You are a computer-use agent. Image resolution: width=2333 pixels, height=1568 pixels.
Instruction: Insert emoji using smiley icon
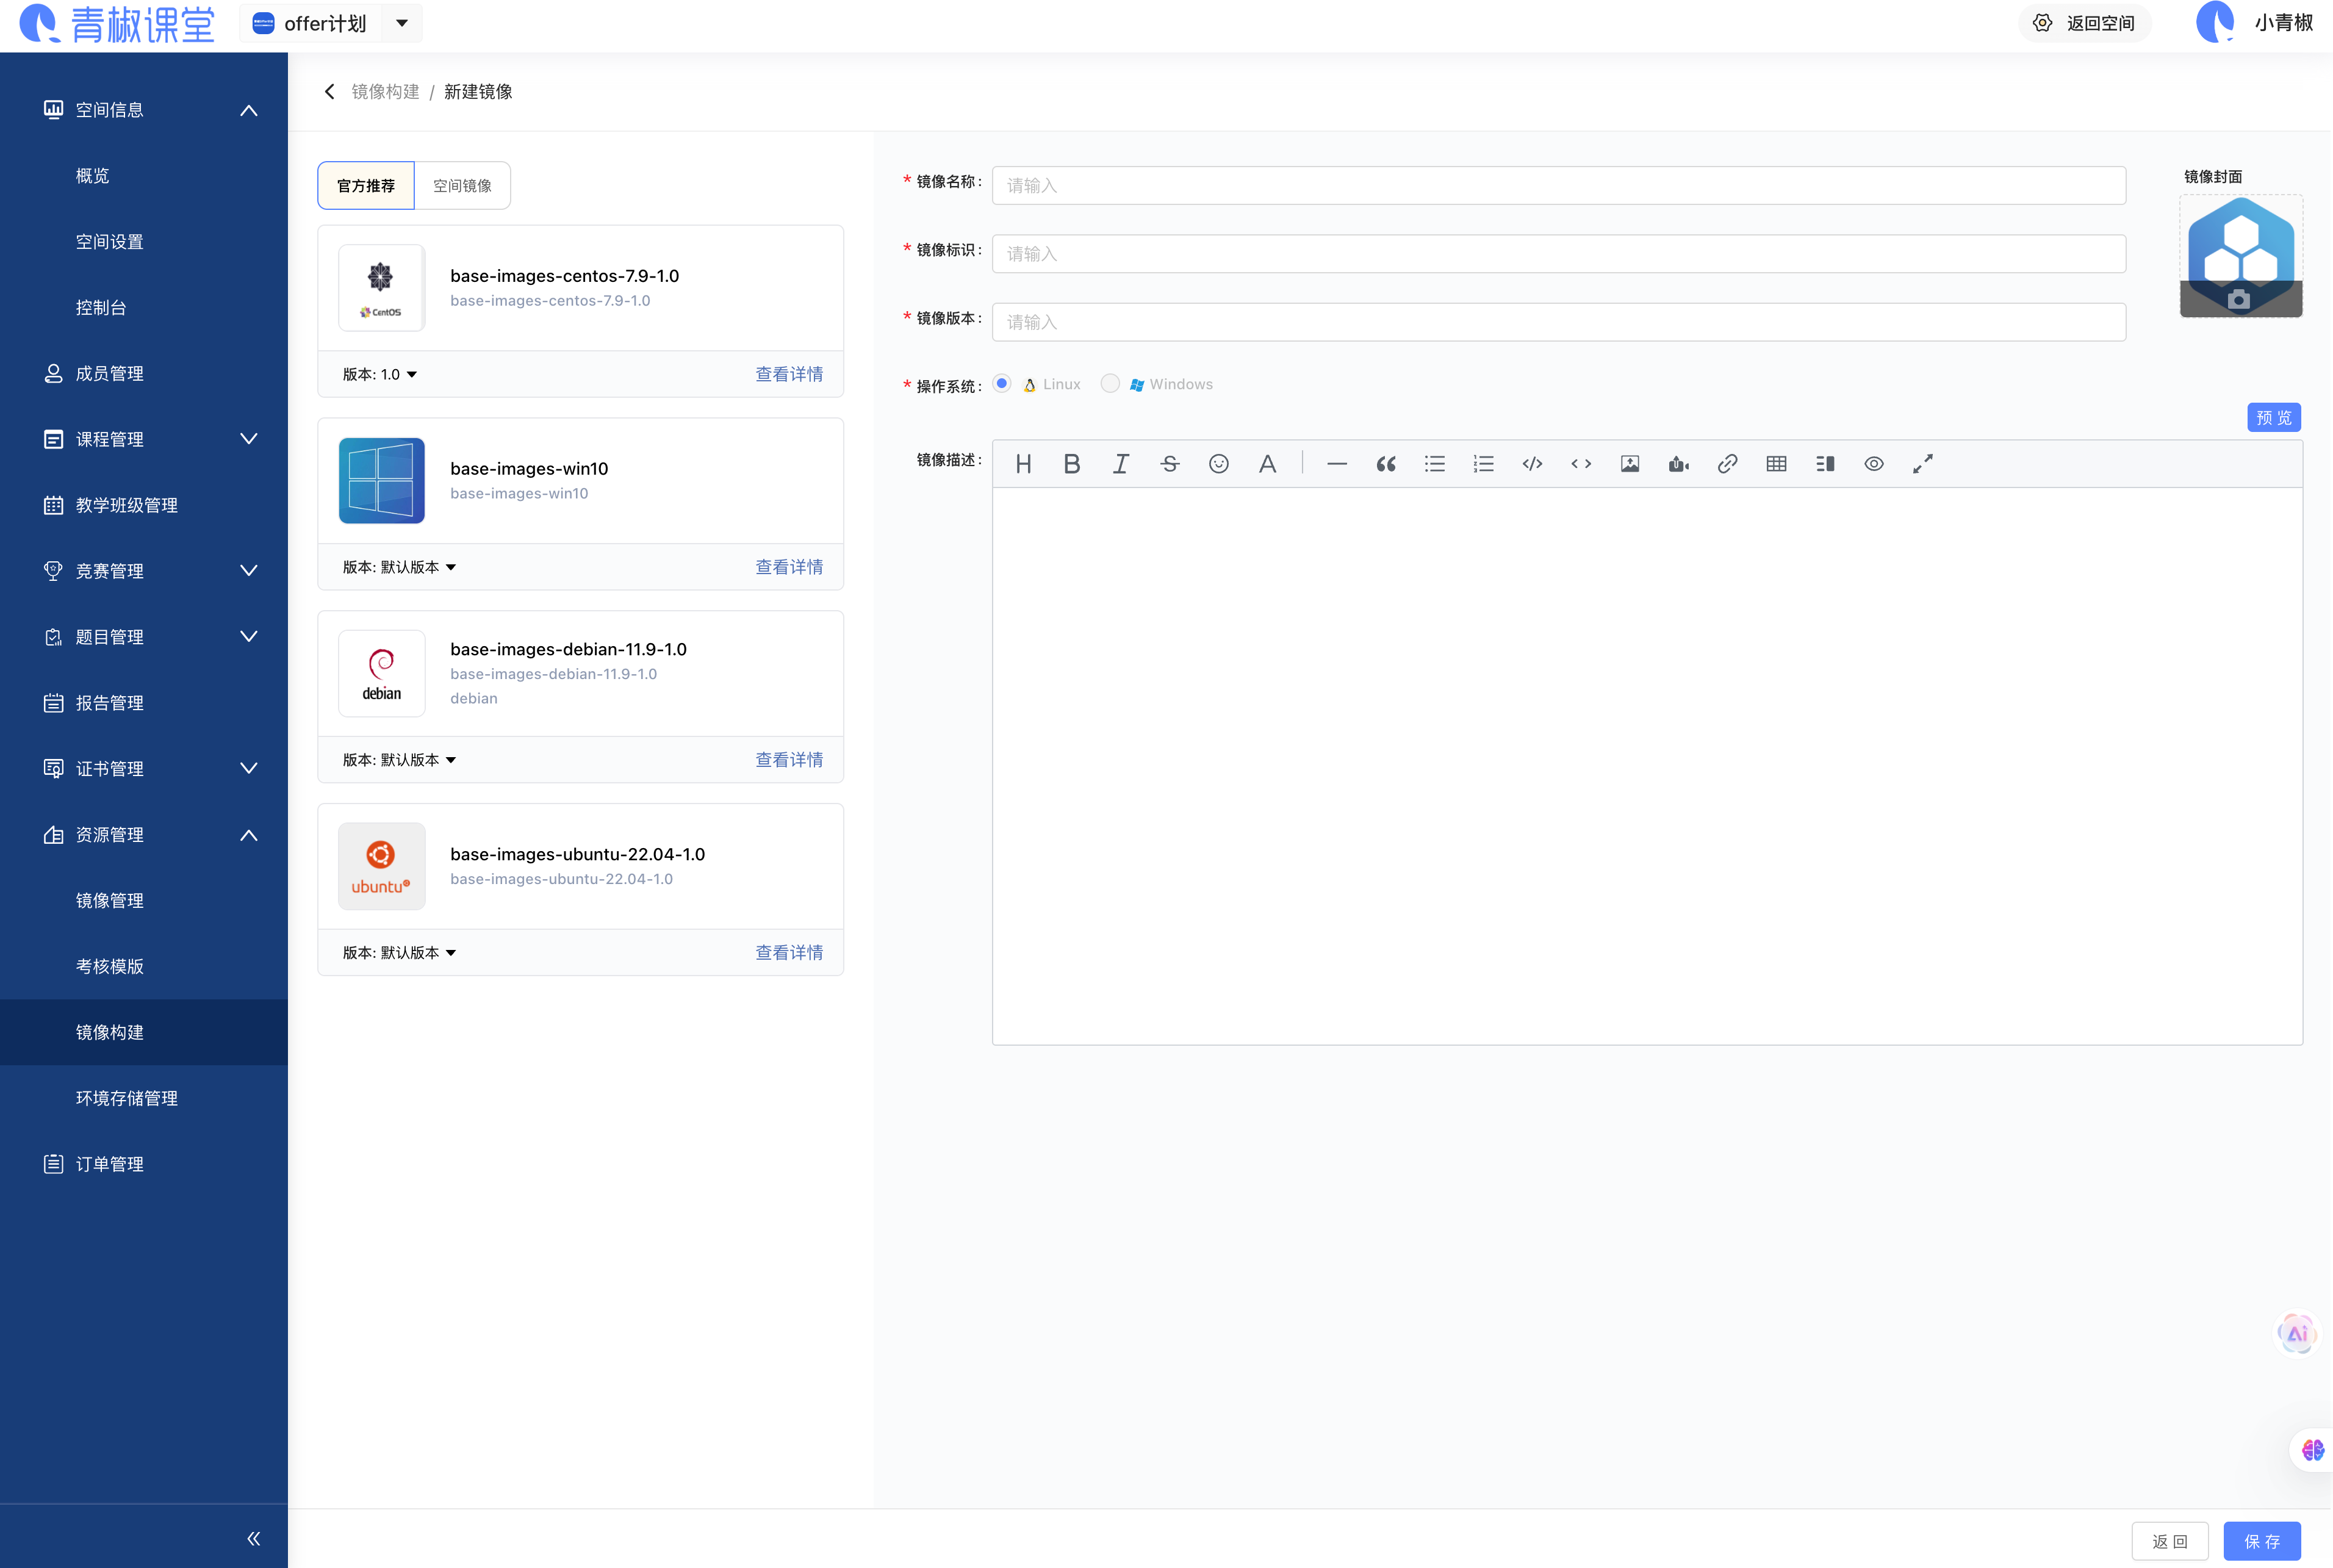coord(1218,464)
